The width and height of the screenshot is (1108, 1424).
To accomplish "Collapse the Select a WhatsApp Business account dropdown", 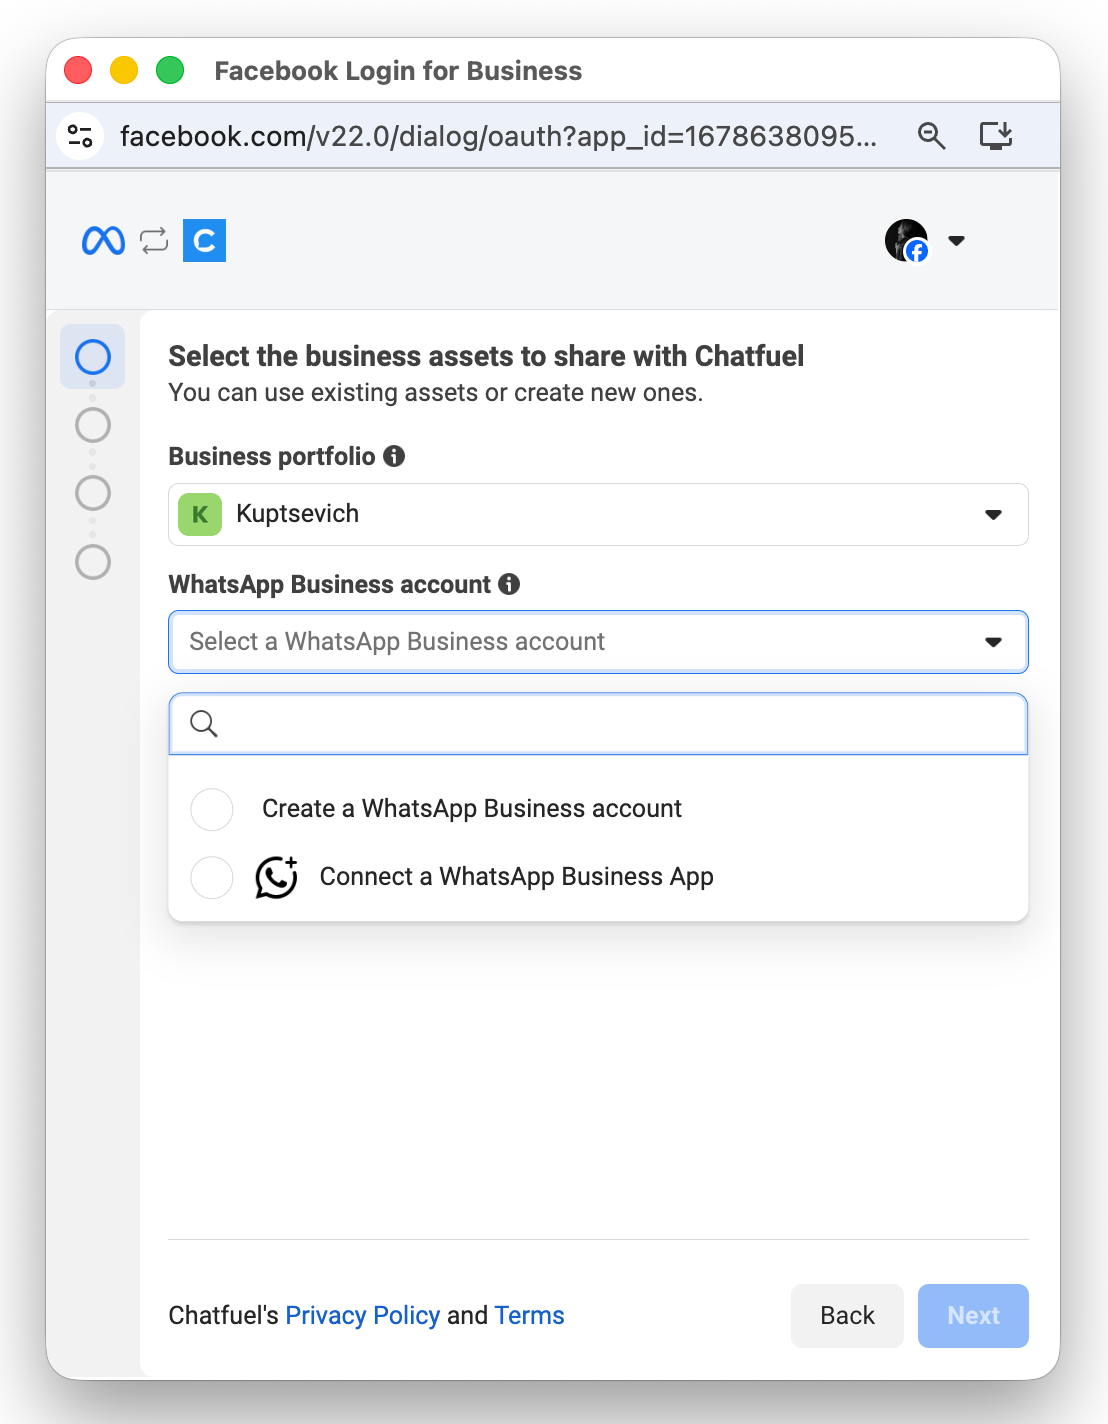I will tap(598, 642).
